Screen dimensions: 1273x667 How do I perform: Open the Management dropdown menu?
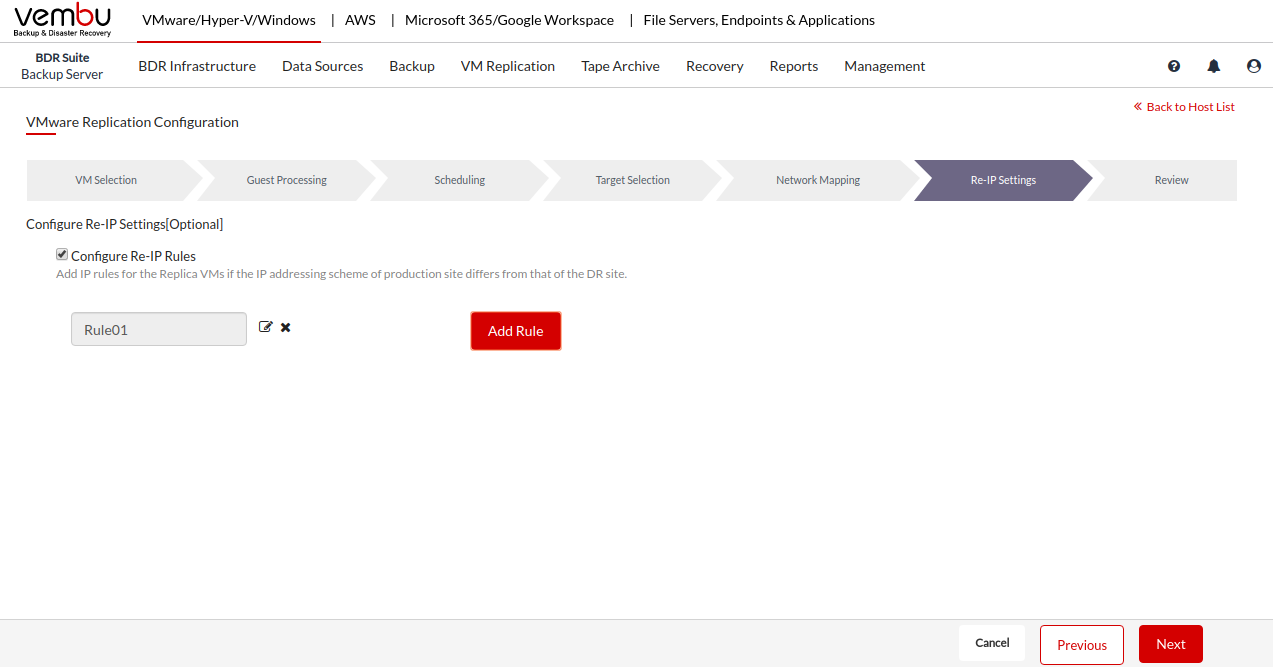884,66
